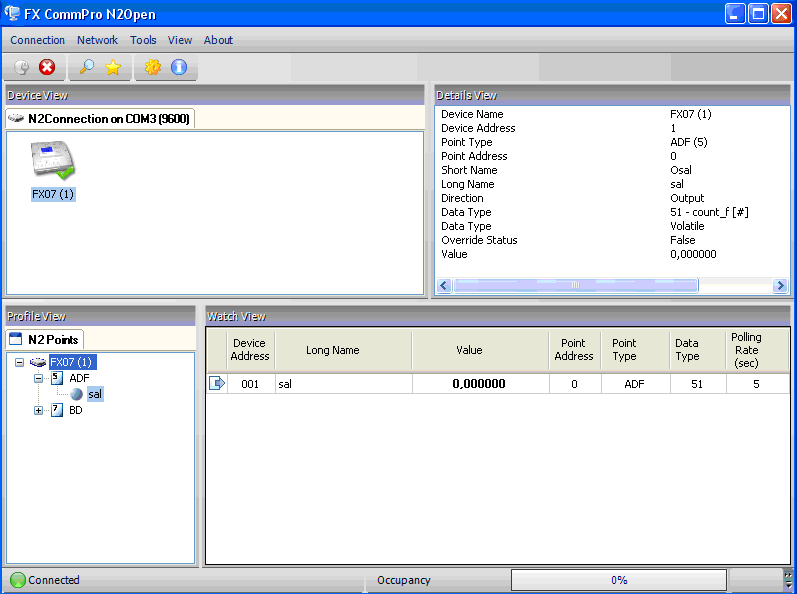Select the ADF tree item
797x594 pixels.
(x=79, y=378)
